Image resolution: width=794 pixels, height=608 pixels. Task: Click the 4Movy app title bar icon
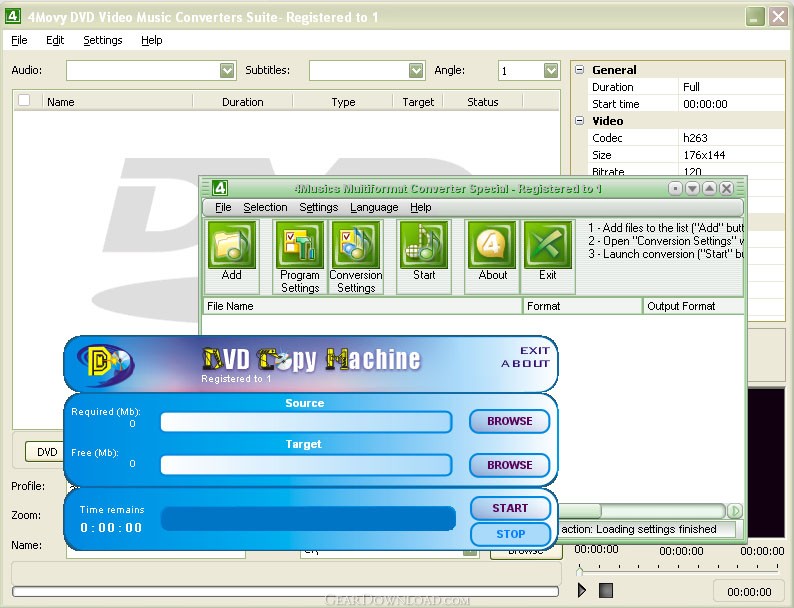point(13,16)
